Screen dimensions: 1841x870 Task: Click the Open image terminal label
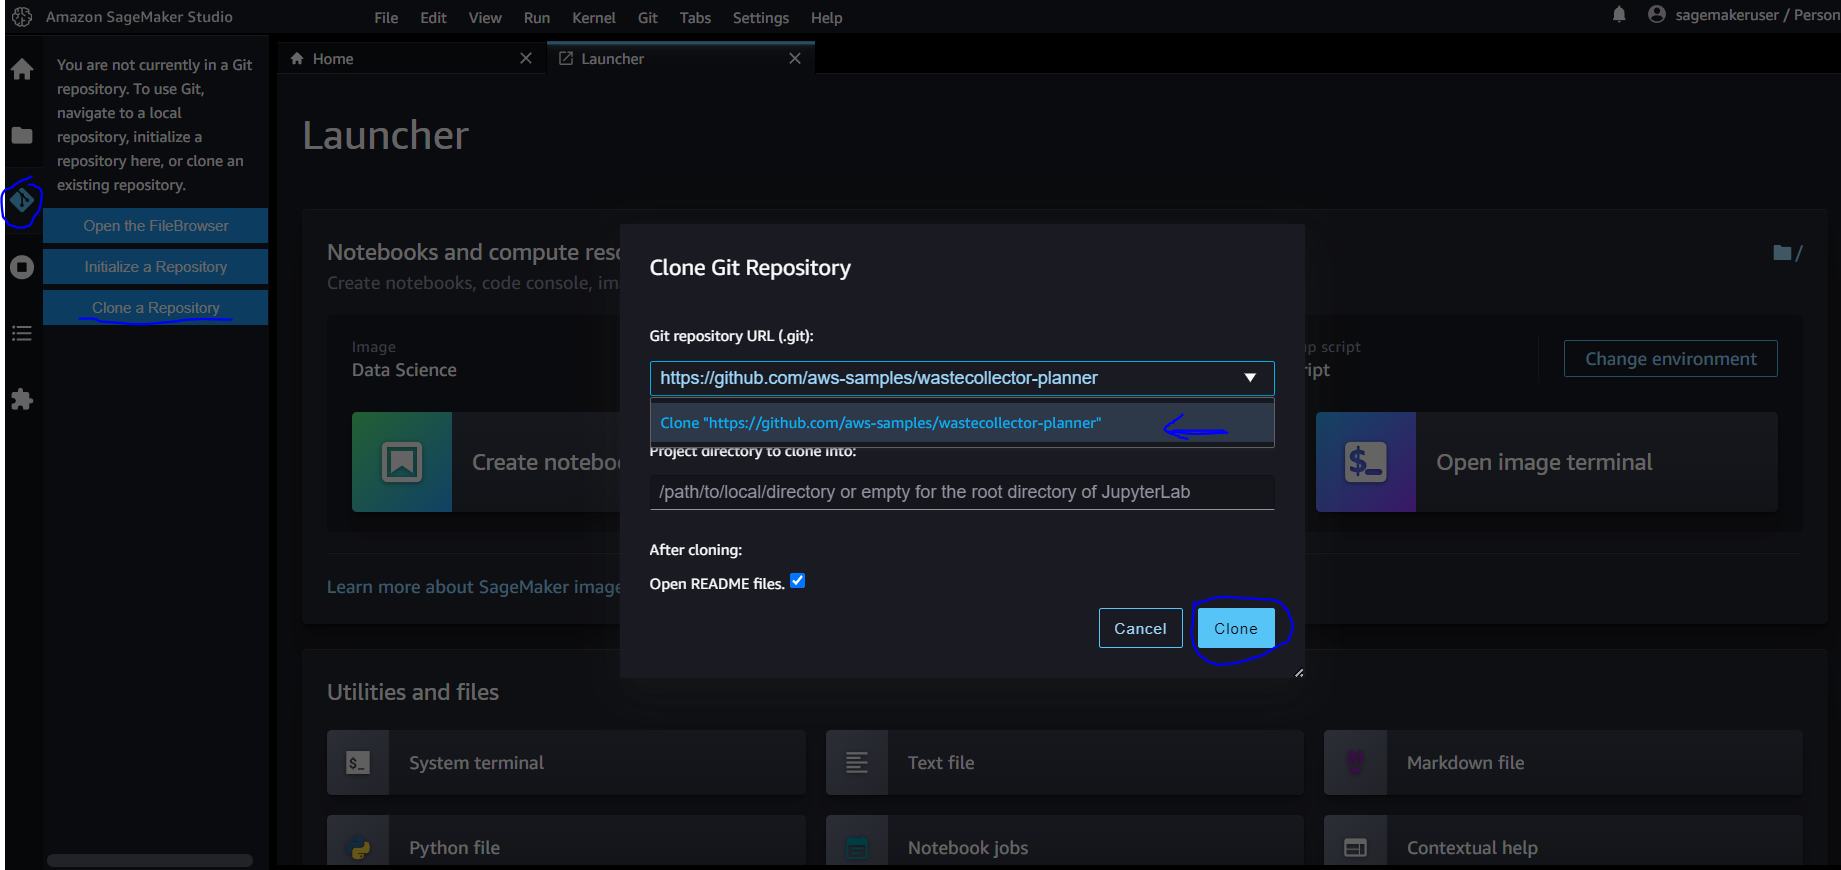click(x=1544, y=462)
